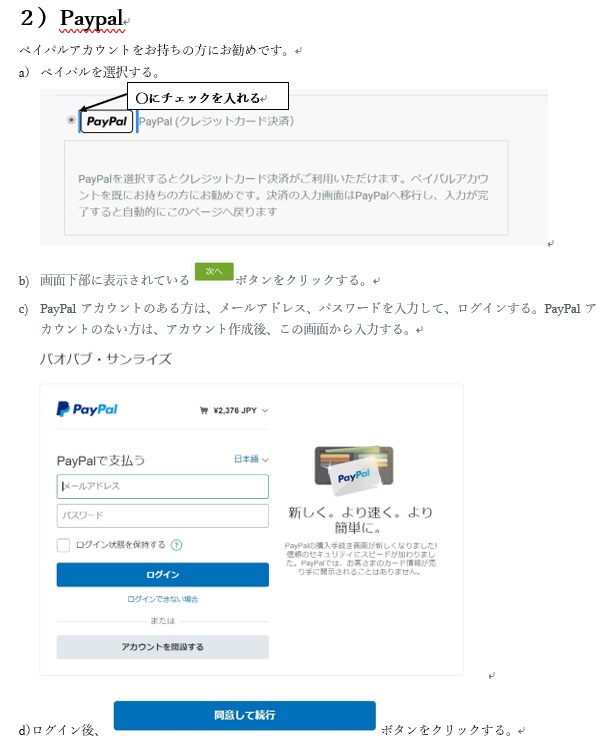Click the PayPal (クレジットカード決済) label text

pos(216,121)
